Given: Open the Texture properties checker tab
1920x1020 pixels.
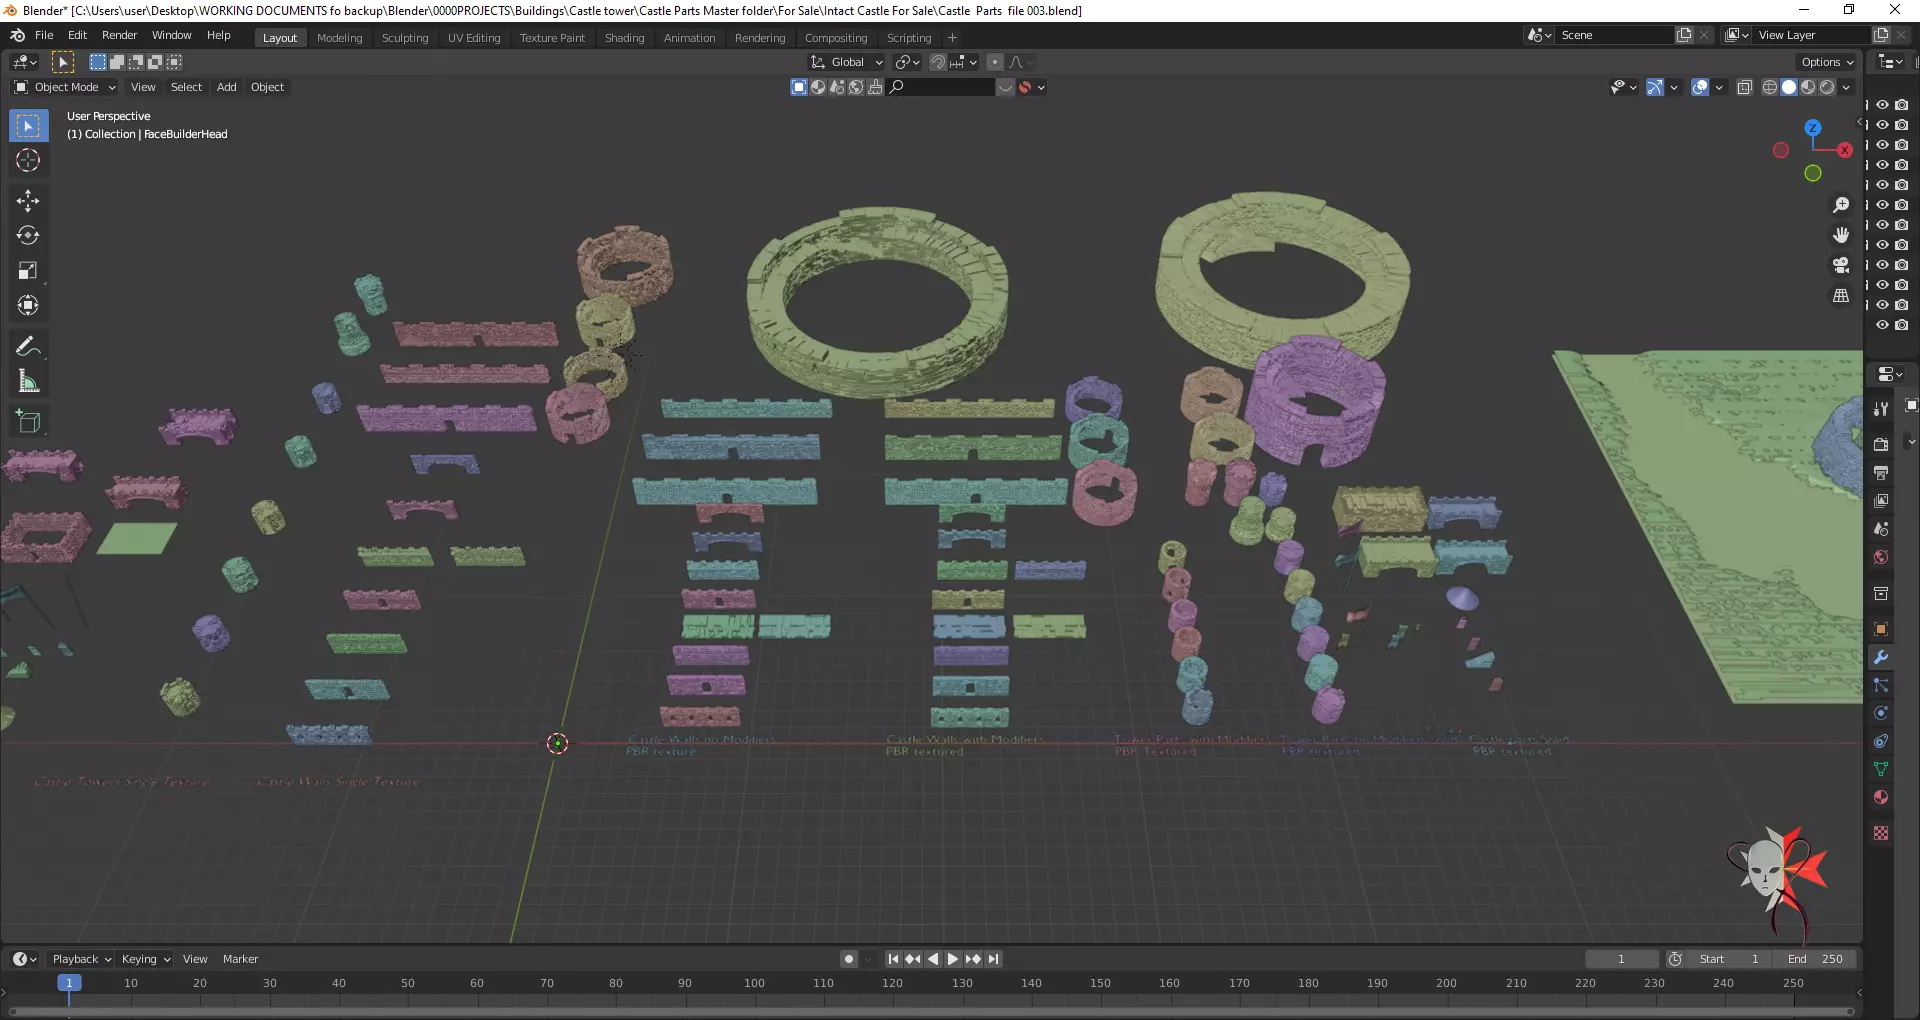Looking at the screenshot, I should [1881, 833].
